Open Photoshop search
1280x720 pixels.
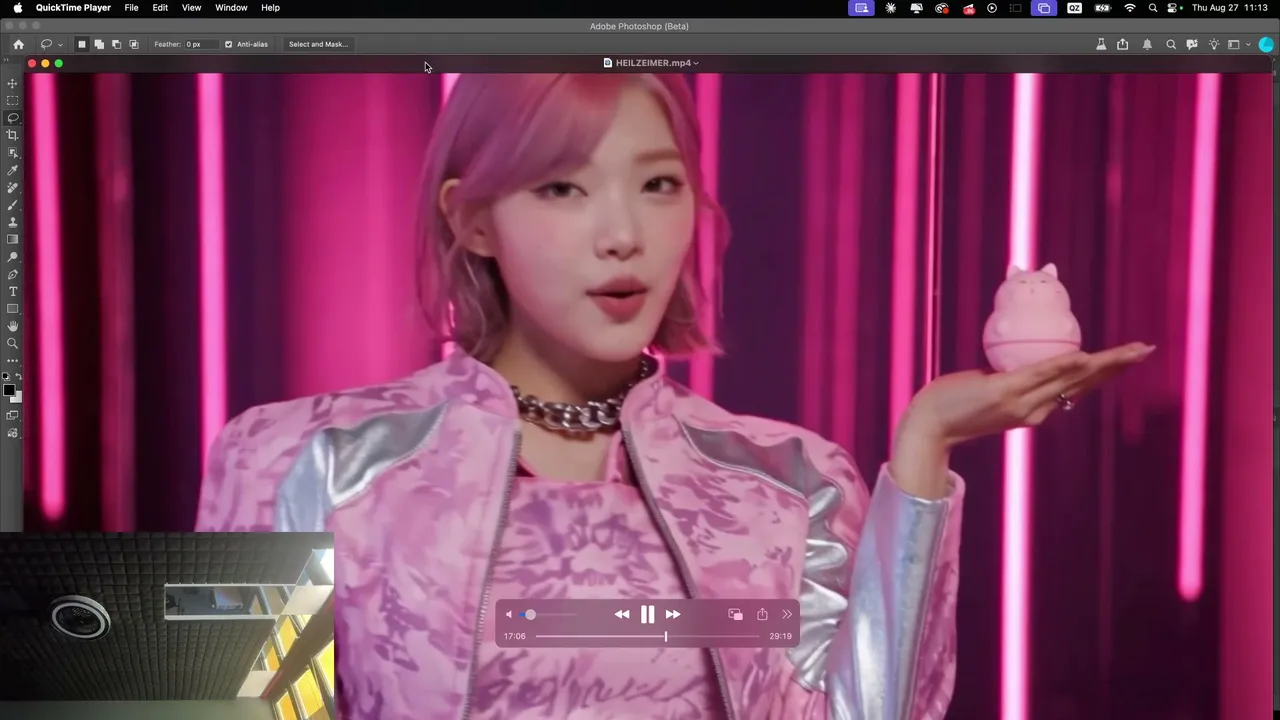click(x=1171, y=44)
